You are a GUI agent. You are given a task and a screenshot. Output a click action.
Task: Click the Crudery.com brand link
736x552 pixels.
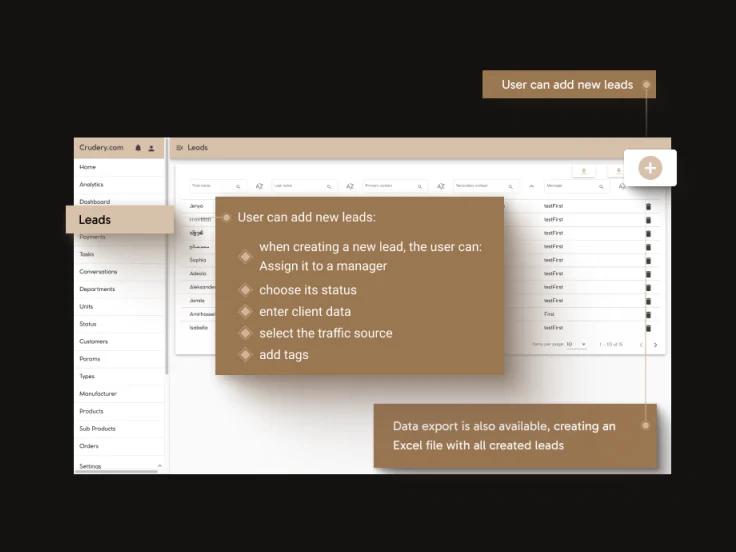pyautogui.click(x=101, y=148)
